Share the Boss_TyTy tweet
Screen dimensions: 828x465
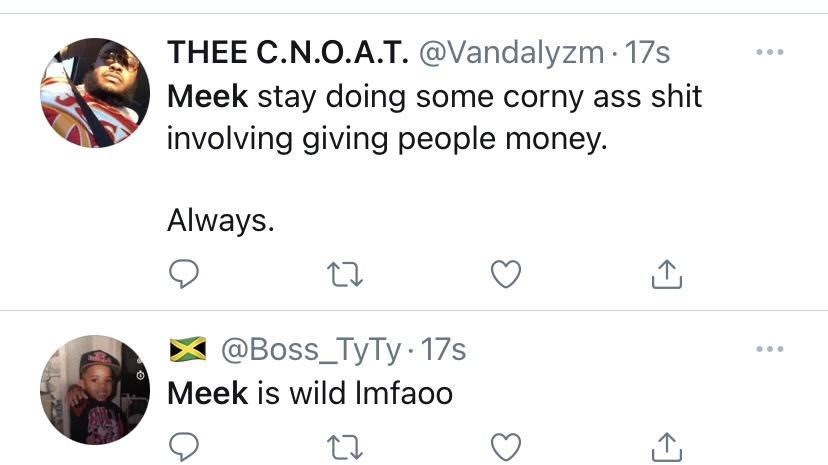[x=666, y=448]
